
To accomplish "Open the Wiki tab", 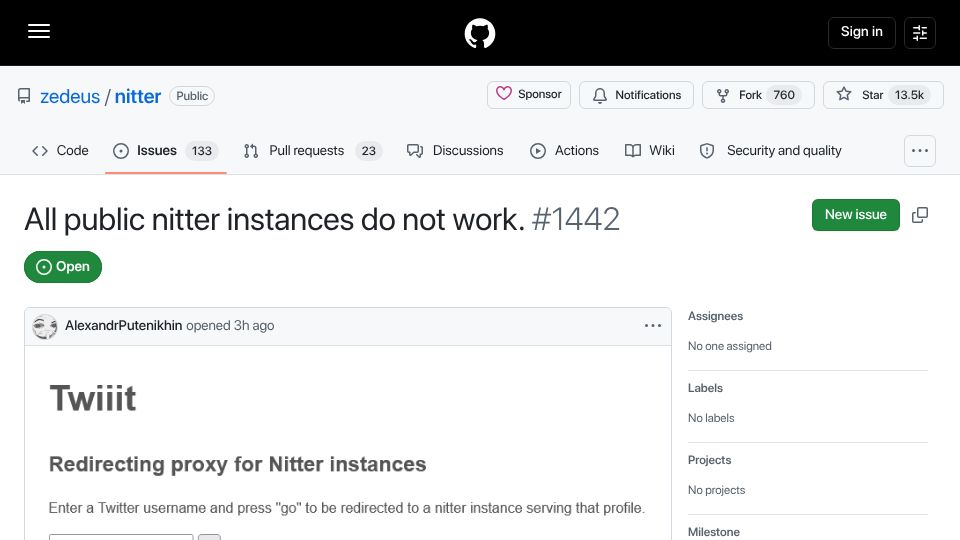I will coord(650,151).
